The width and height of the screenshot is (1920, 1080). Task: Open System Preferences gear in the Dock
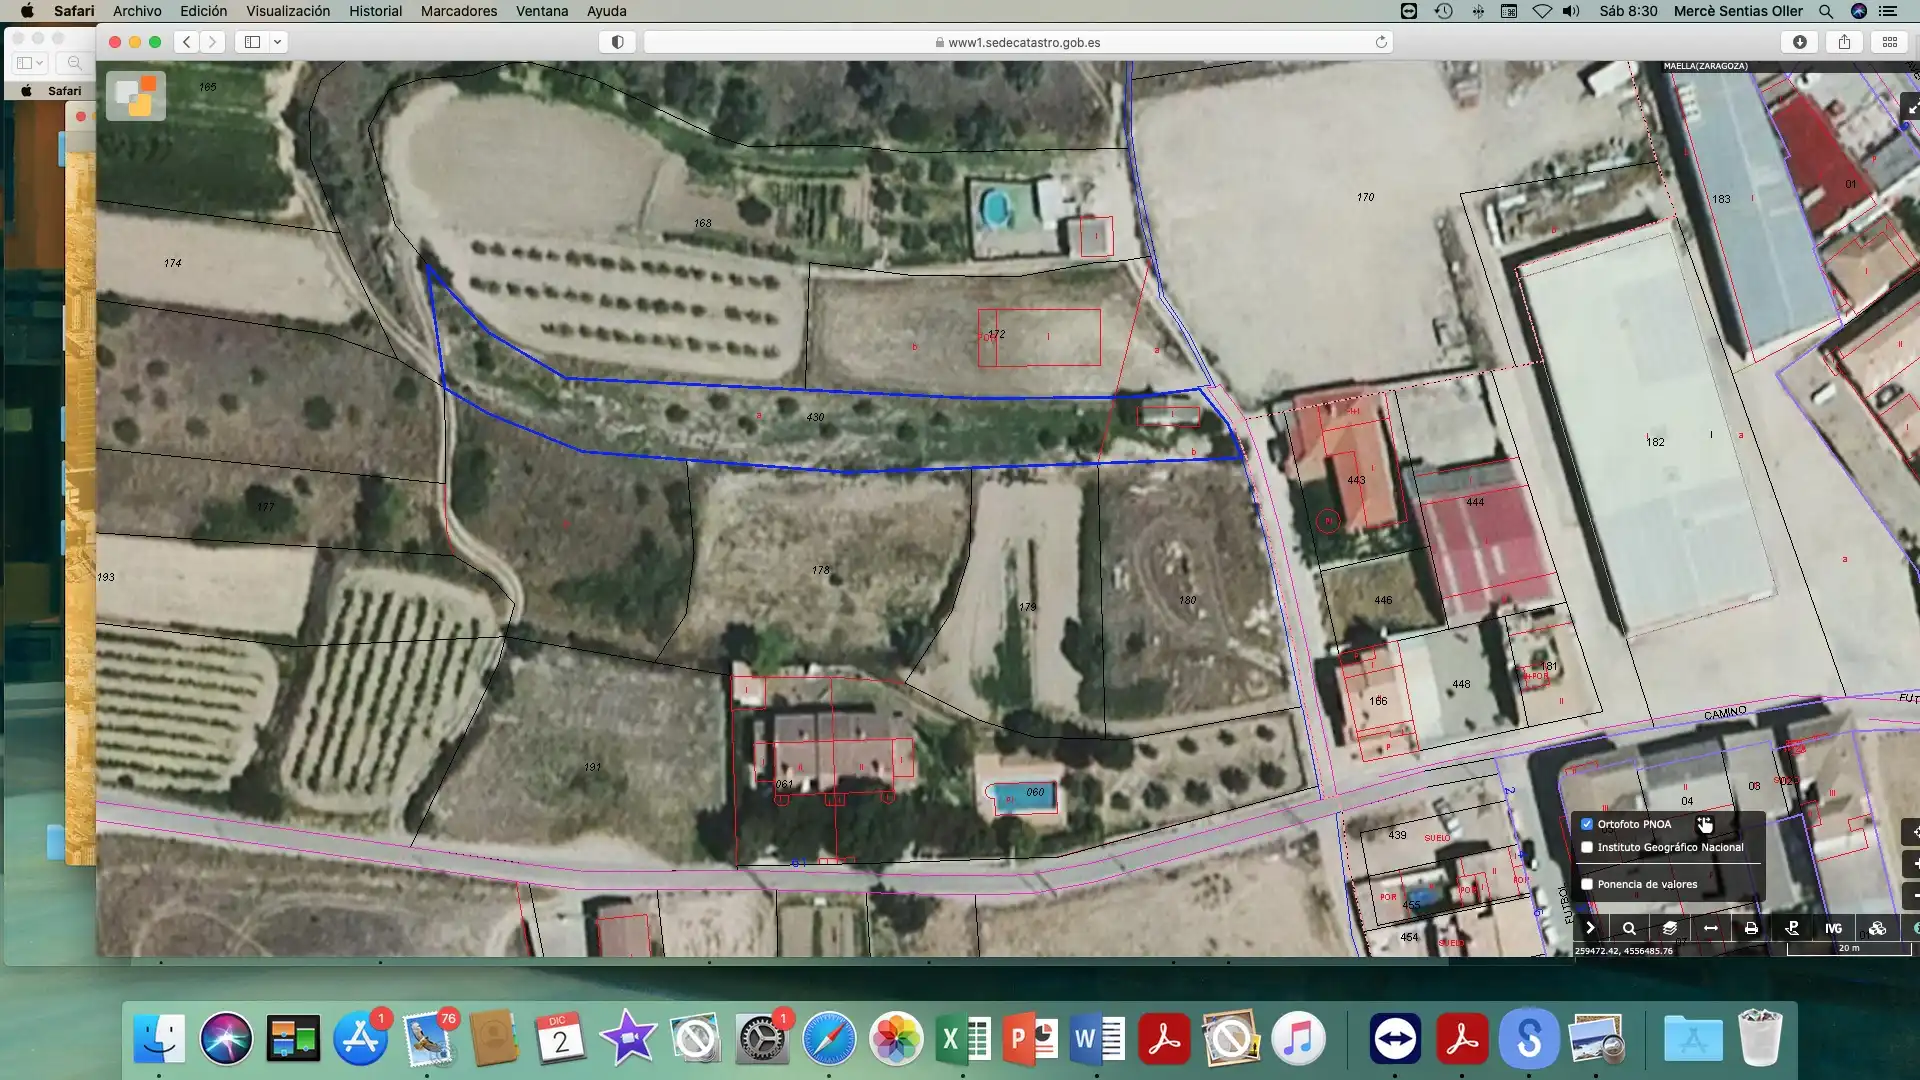pyautogui.click(x=762, y=1039)
